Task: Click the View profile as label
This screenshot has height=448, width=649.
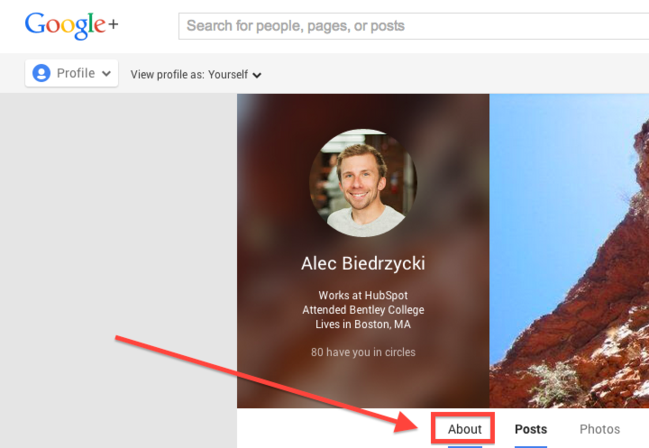Action: [167, 74]
